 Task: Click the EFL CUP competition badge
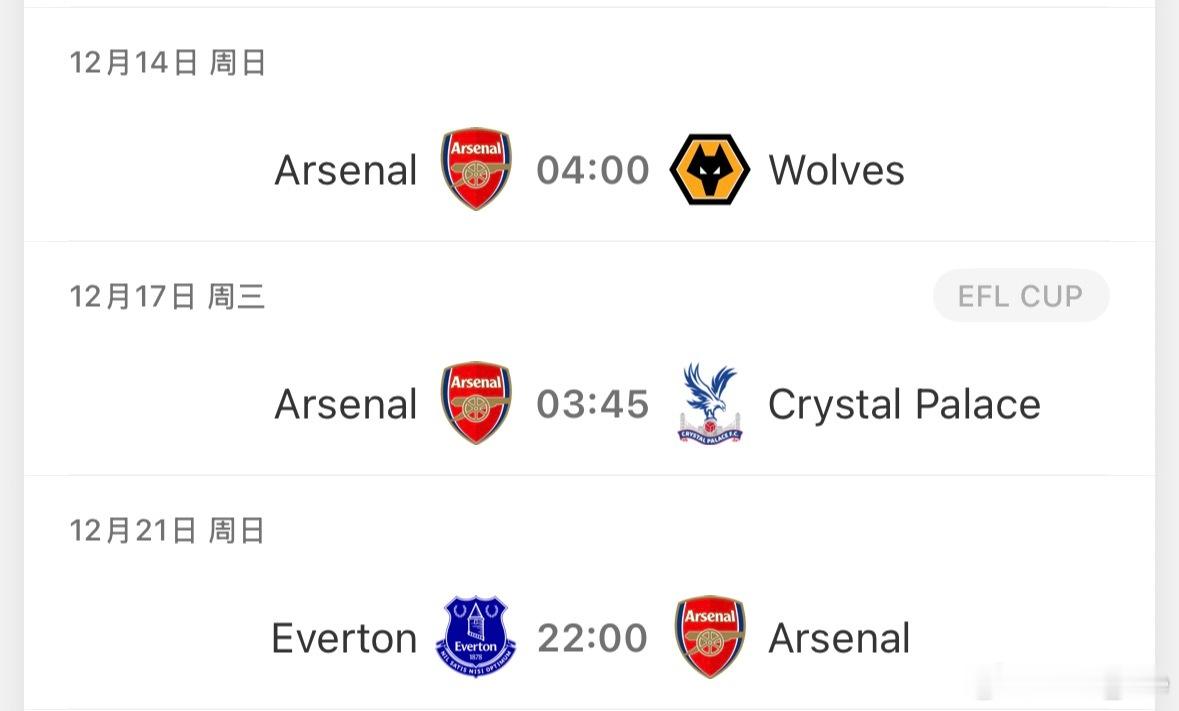pyautogui.click(x=1020, y=296)
